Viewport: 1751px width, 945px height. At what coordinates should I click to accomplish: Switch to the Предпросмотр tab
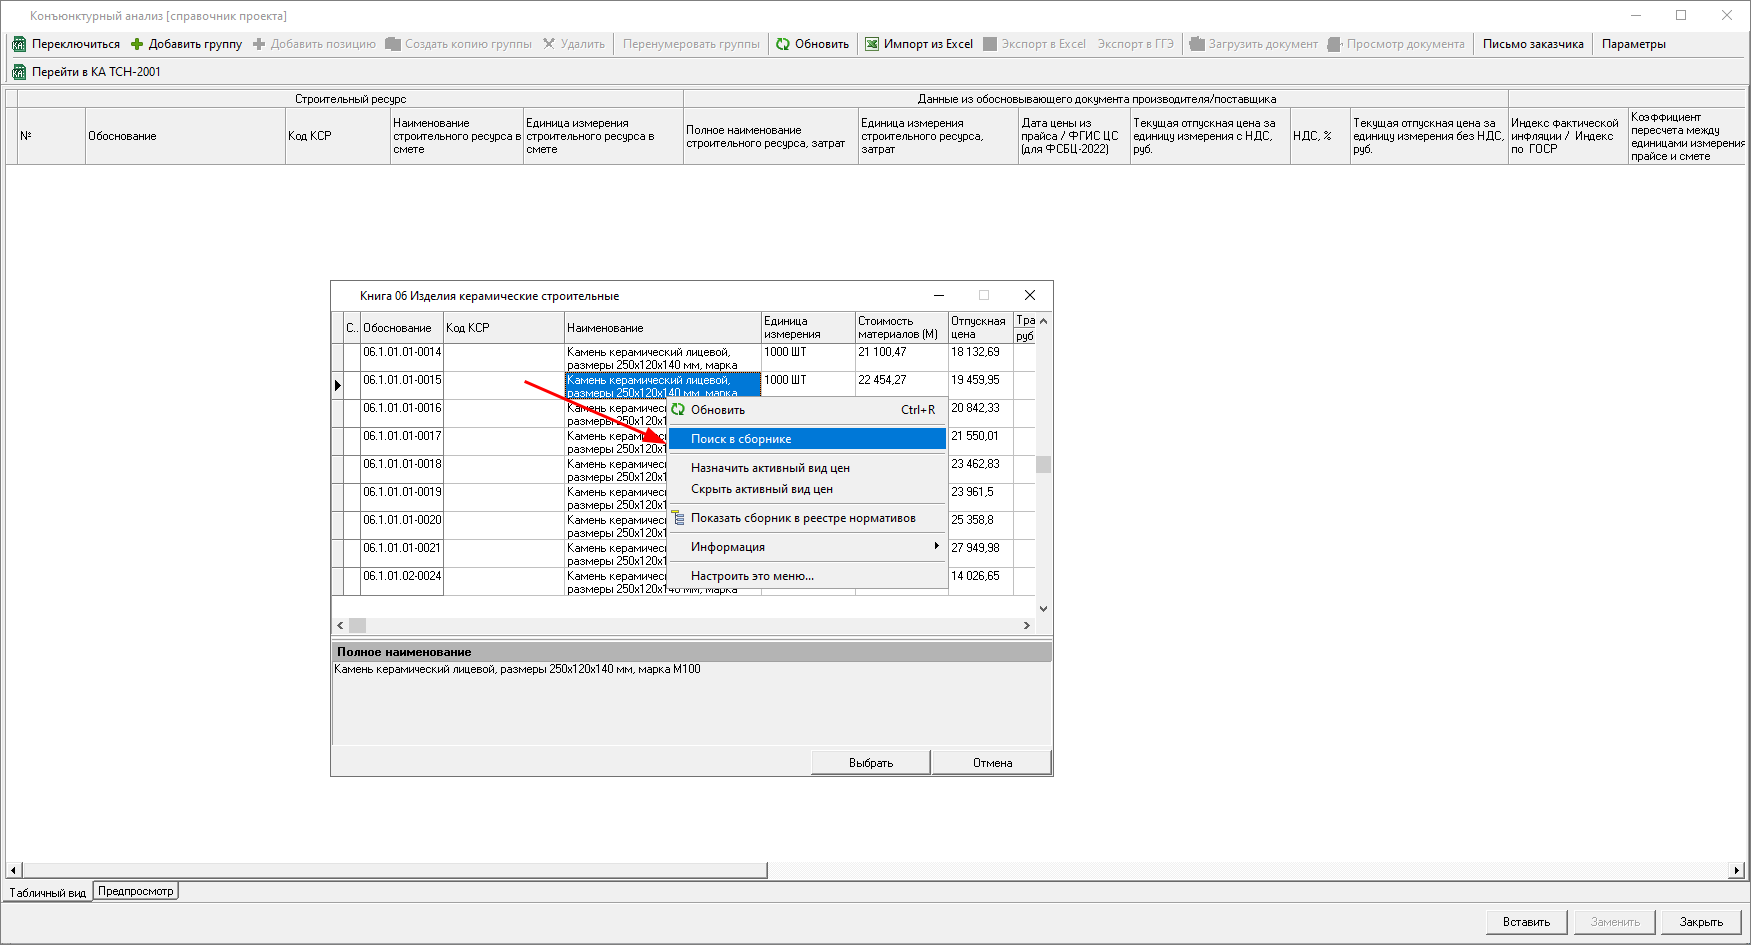[136, 891]
